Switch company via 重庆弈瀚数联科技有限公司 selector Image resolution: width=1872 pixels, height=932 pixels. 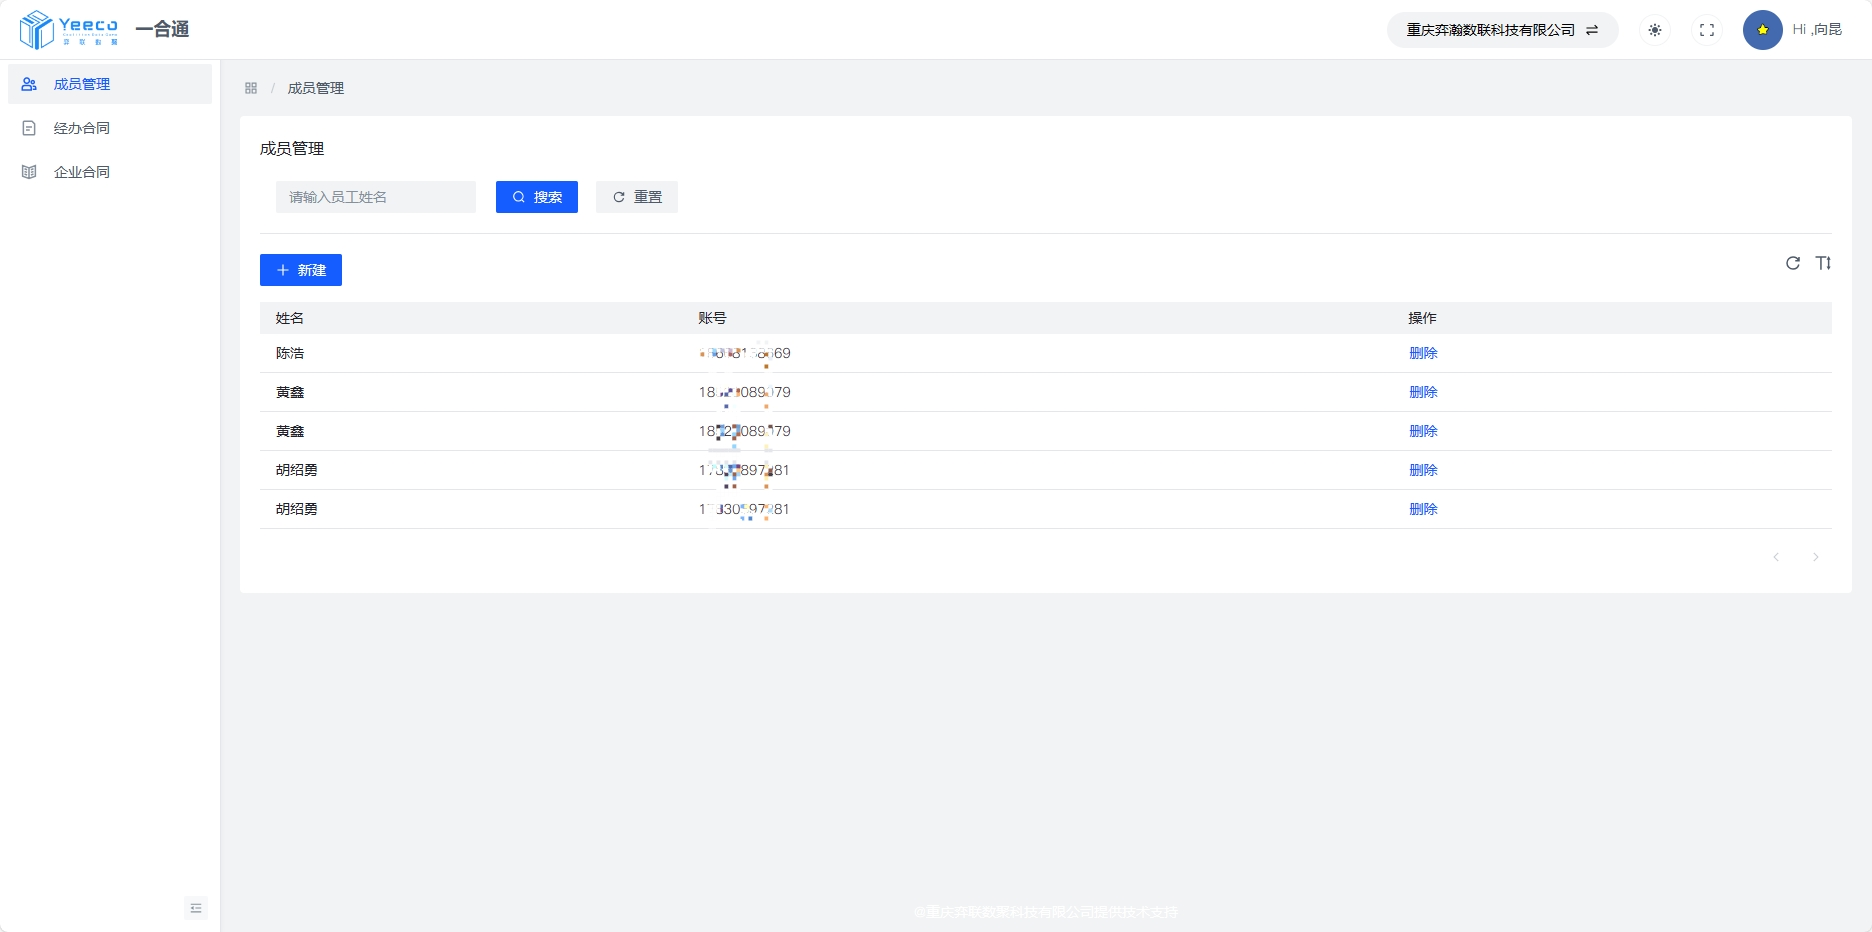point(1502,30)
